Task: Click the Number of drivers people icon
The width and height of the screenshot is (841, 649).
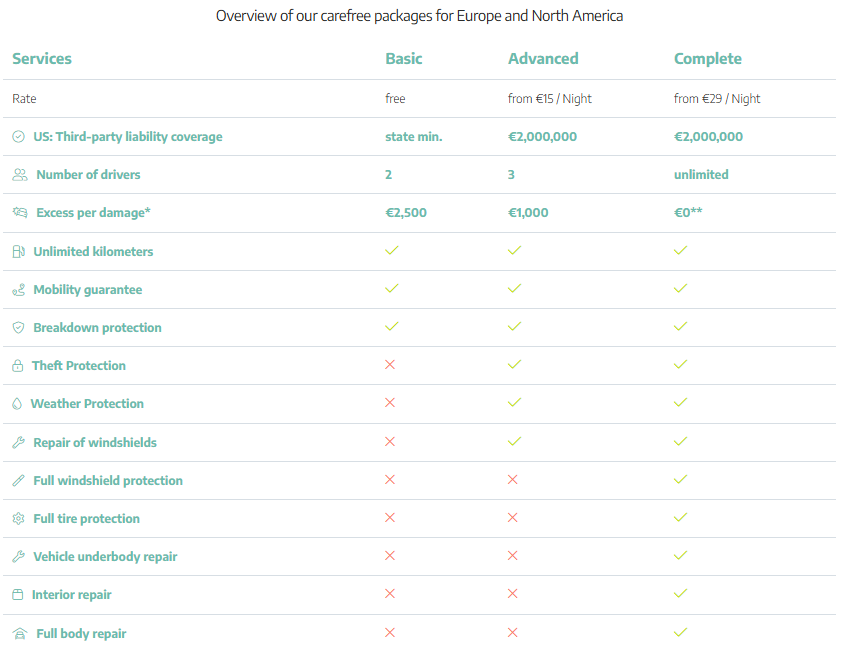Action: coord(20,175)
